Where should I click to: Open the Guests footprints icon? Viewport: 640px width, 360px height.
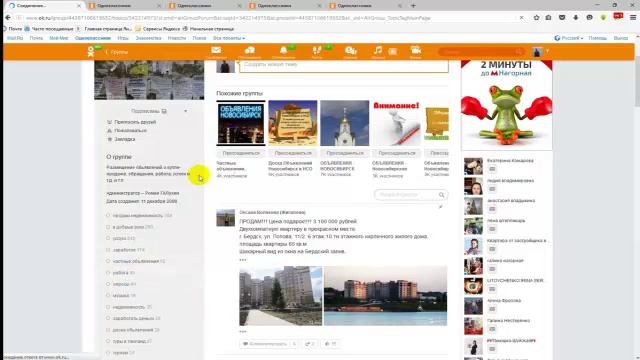pyautogui.click(x=317, y=51)
